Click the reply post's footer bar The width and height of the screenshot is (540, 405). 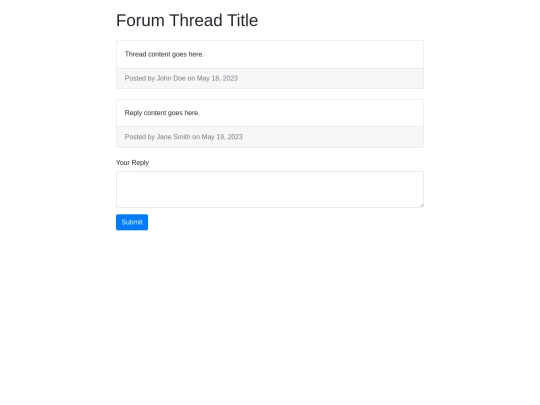click(270, 137)
